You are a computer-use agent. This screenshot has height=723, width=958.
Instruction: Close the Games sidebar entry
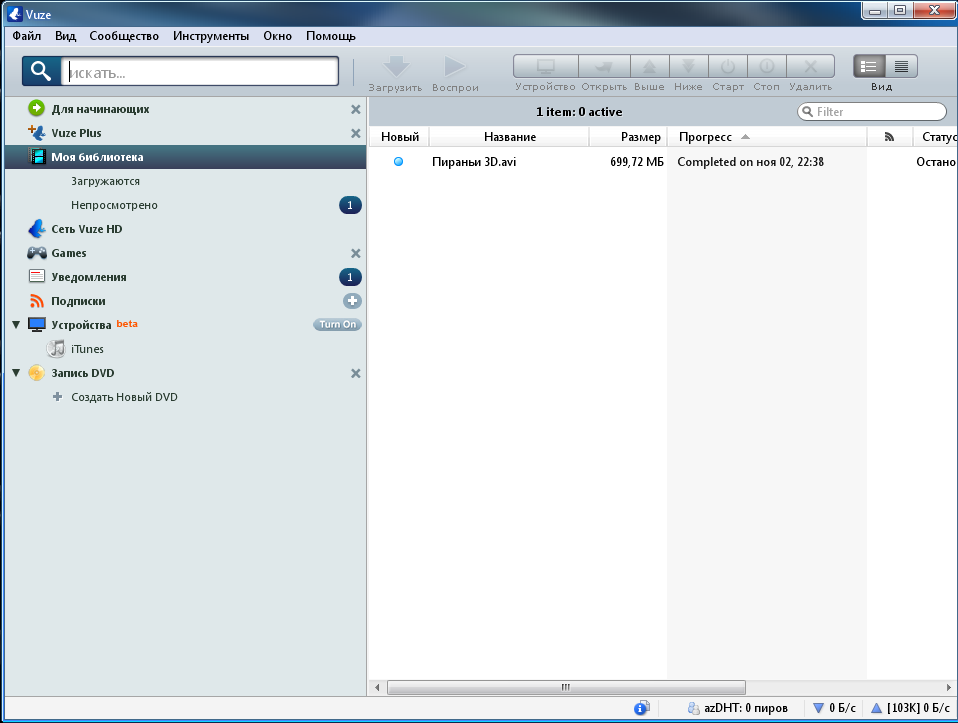pos(356,253)
